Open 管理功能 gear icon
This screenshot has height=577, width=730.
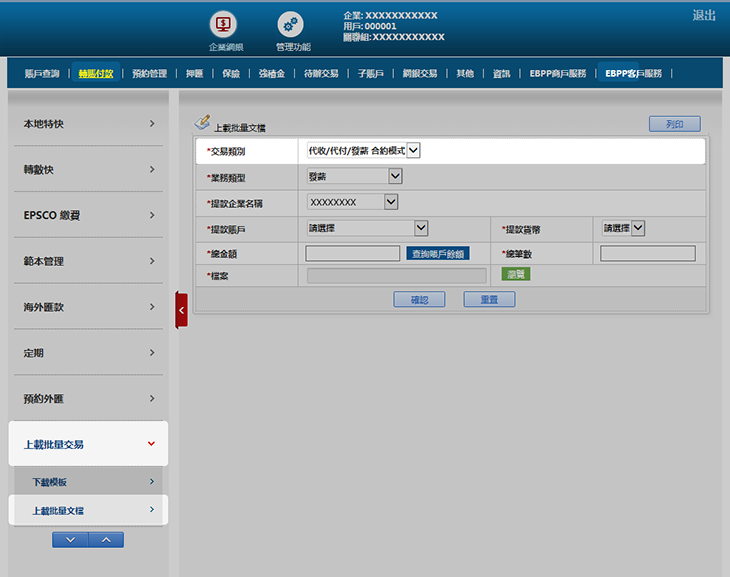(291, 24)
